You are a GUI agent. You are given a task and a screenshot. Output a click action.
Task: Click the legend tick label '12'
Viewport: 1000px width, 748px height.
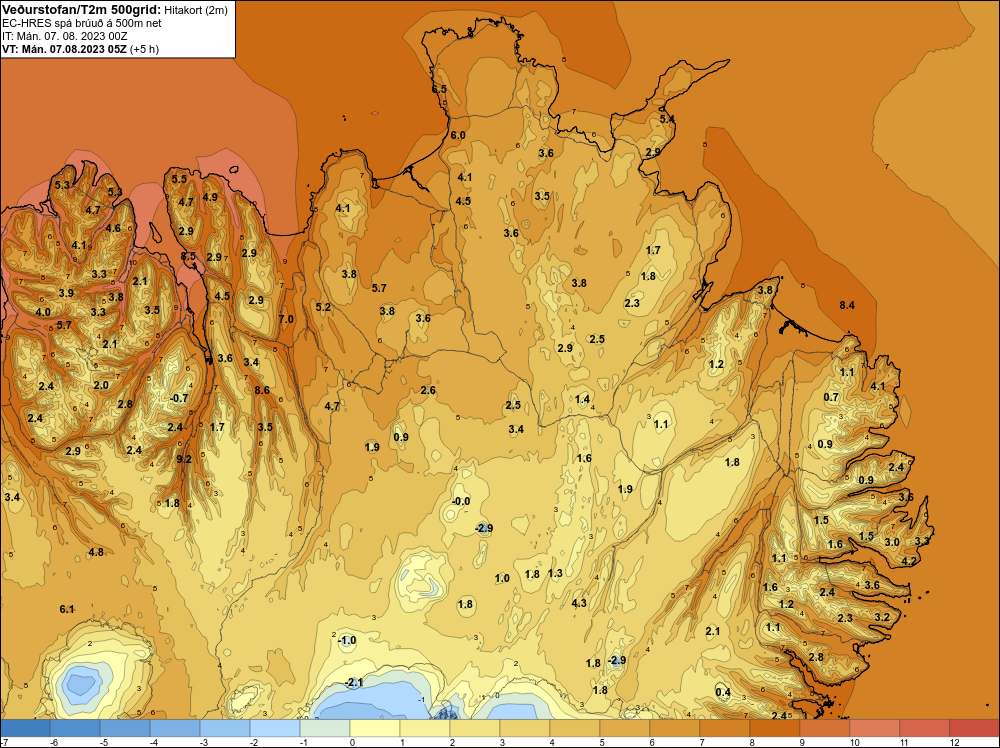tap(954, 743)
